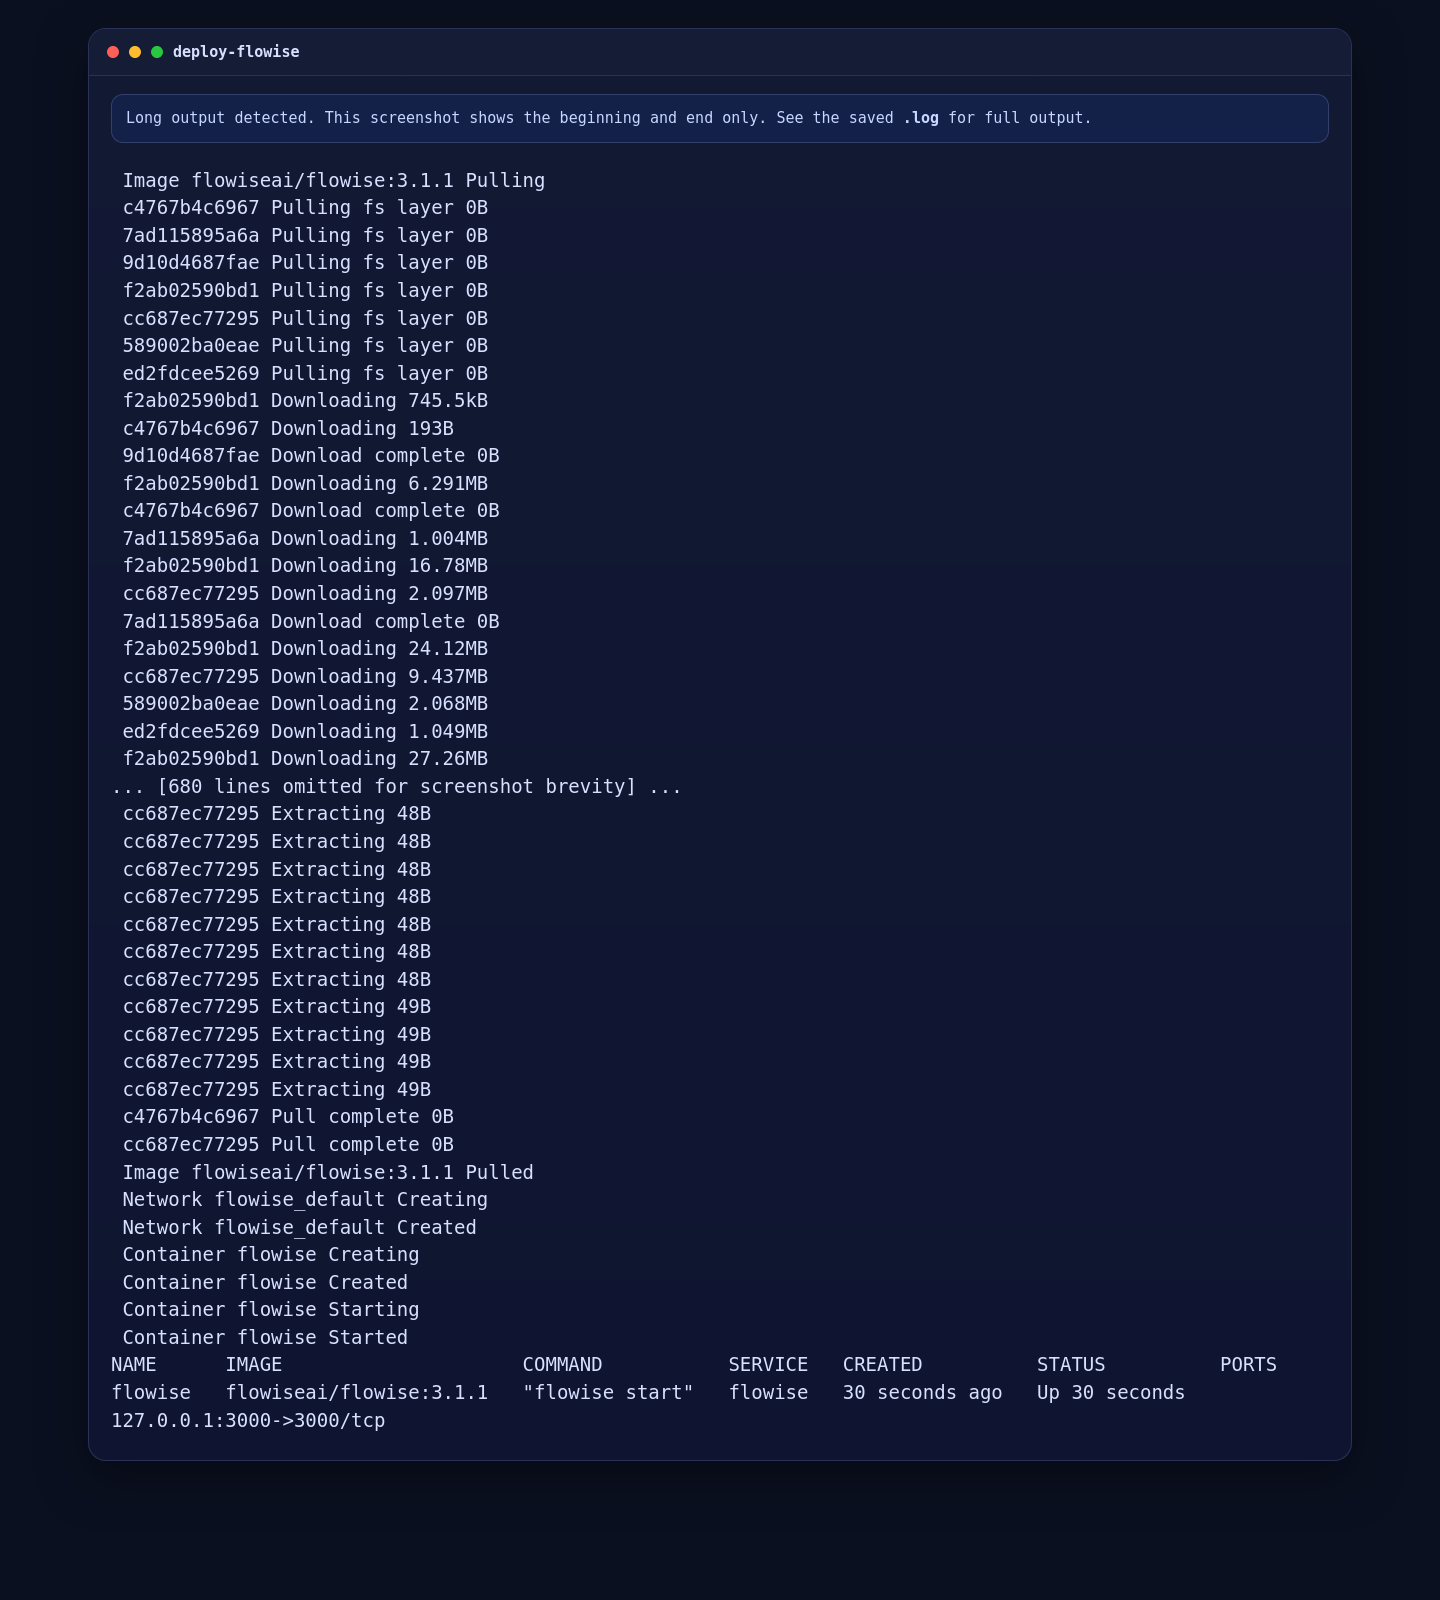
Task: Select 'cc687ec77295 Pulling fs layer 0B' line
Action: pos(305,318)
